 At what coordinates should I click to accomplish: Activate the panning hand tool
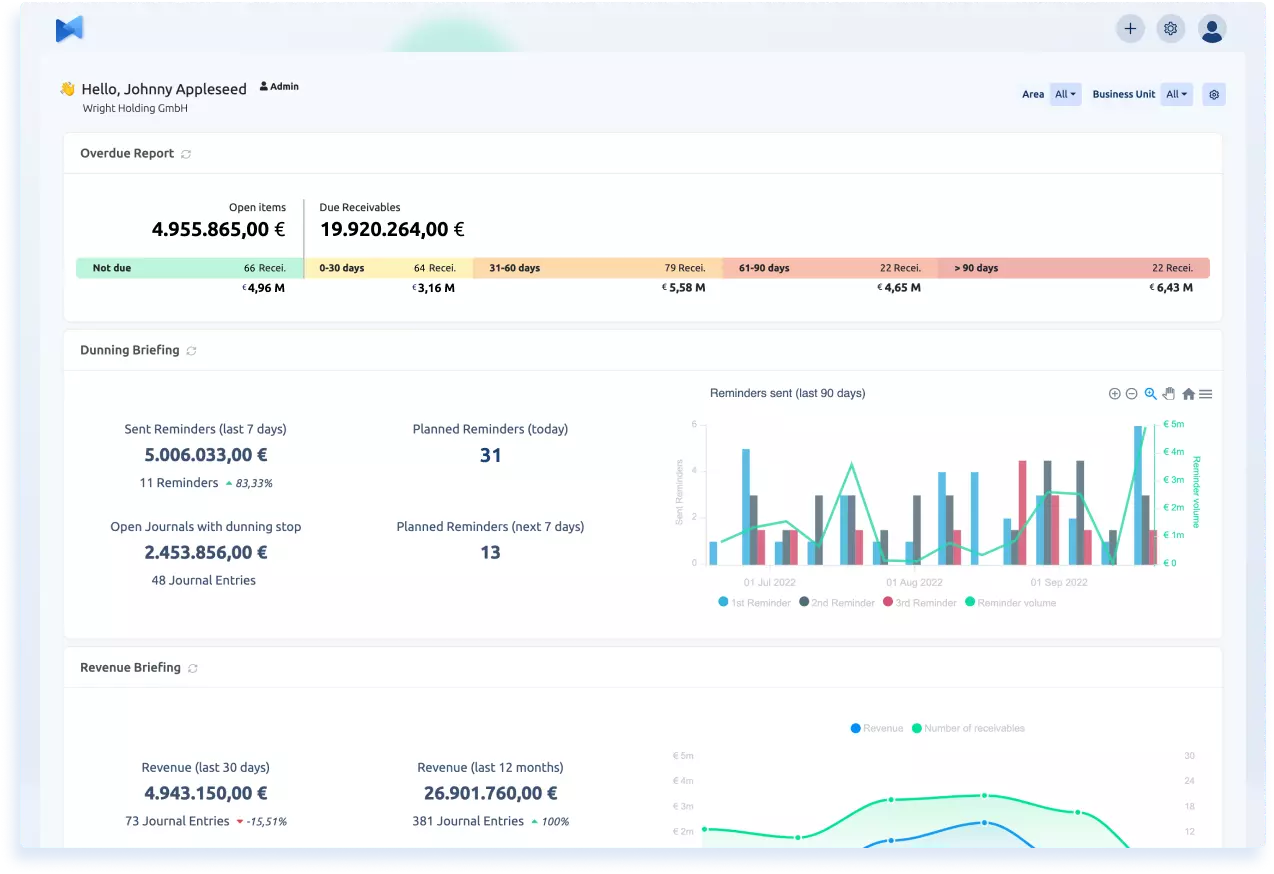(1168, 394)
